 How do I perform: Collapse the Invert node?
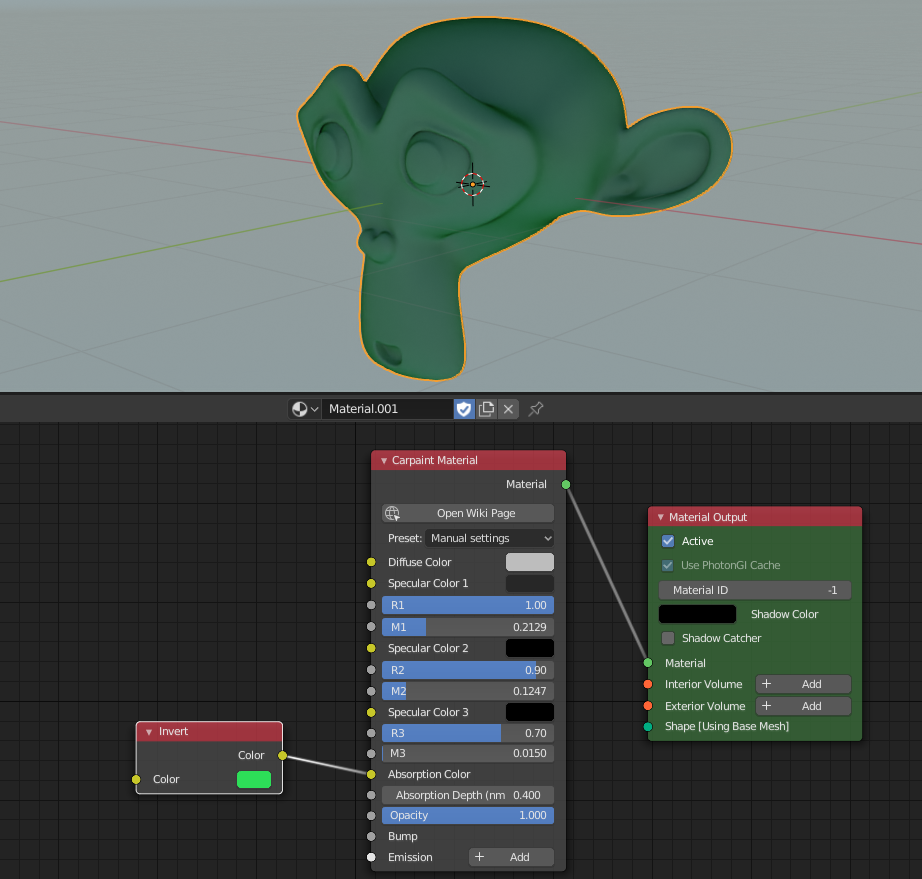pos(149,732)
